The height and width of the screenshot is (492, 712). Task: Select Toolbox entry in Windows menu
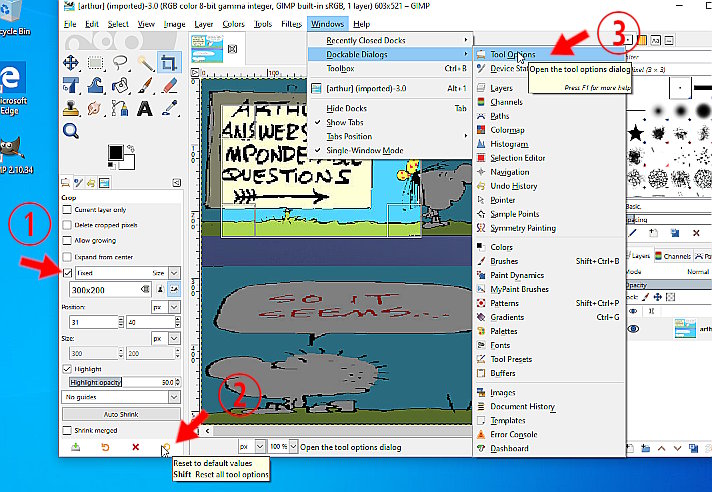click(x=390, y=69)
